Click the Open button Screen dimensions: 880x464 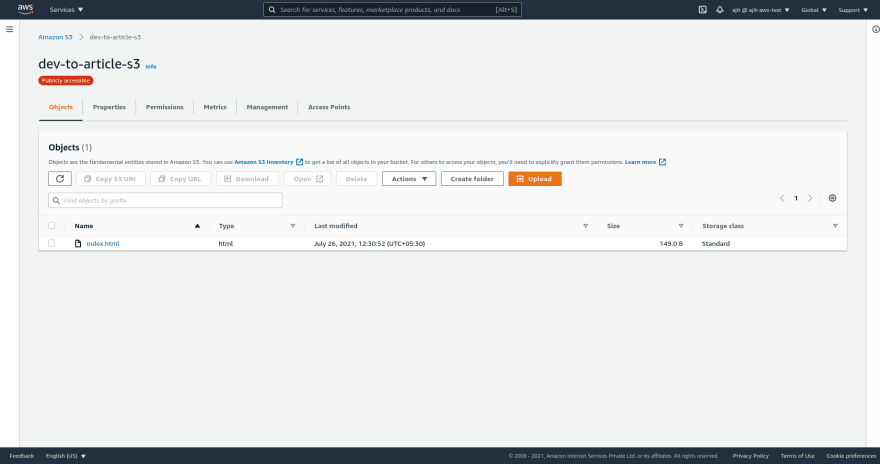(x=308, y=179)
